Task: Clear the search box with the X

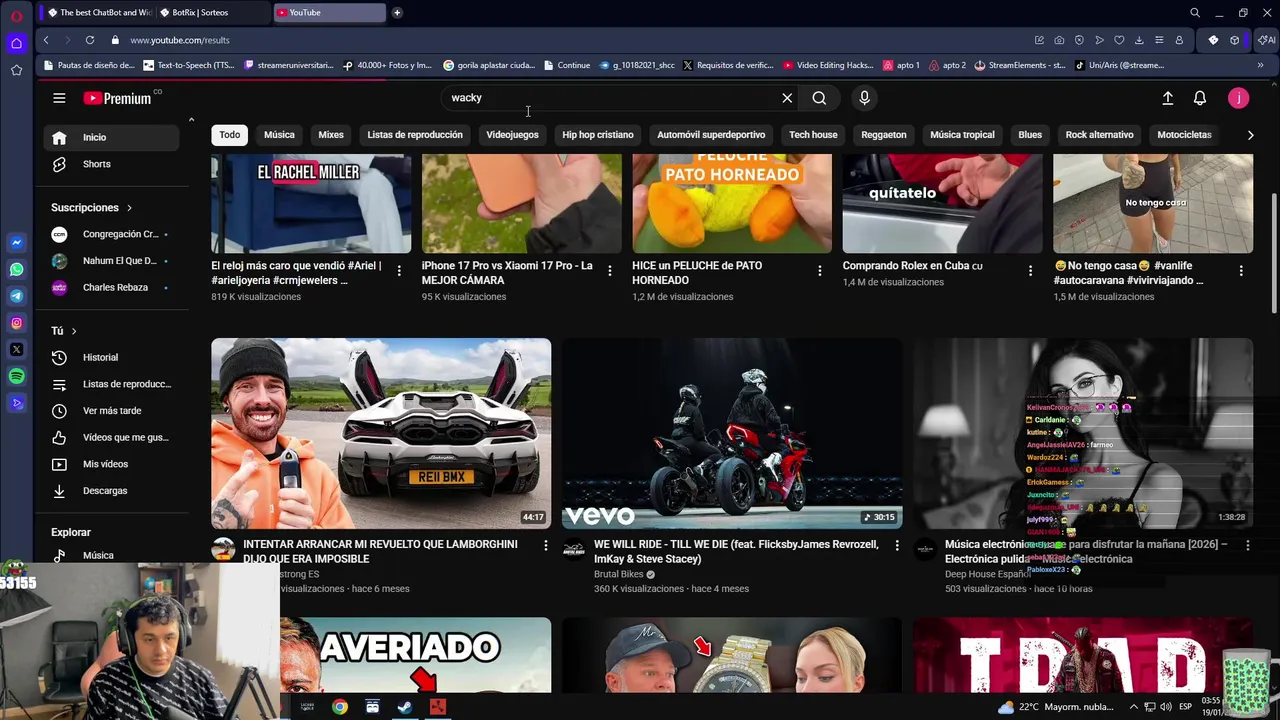Action: [x=787, y=98]
